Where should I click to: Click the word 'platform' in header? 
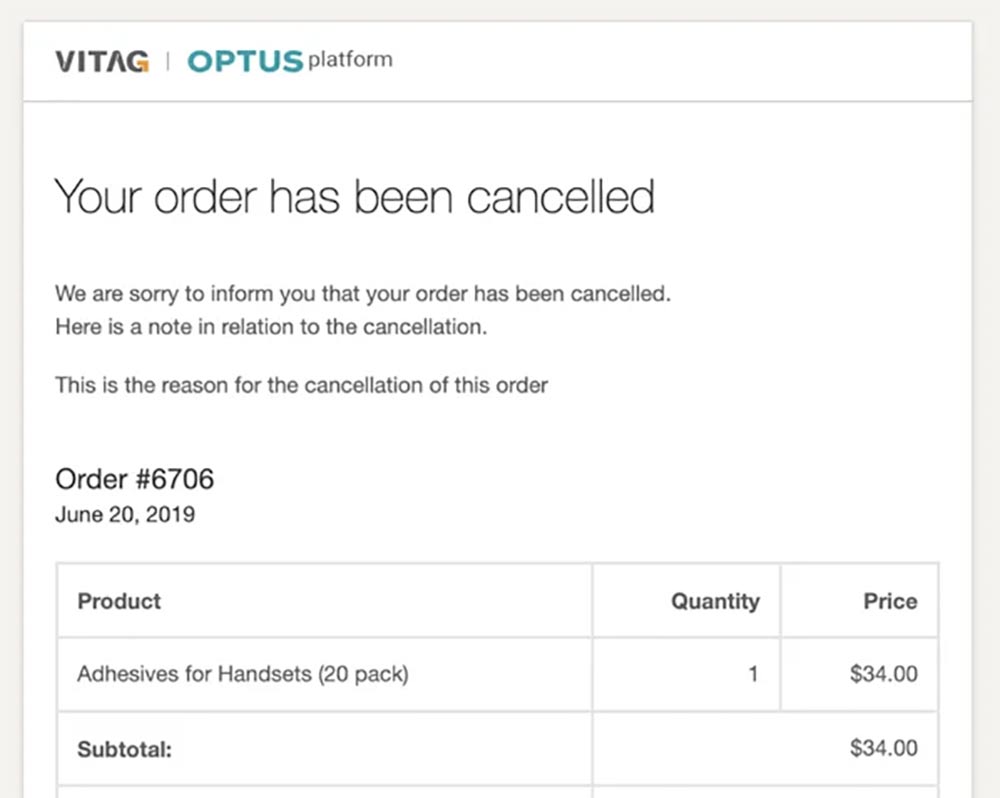click(x=350, y=60)
